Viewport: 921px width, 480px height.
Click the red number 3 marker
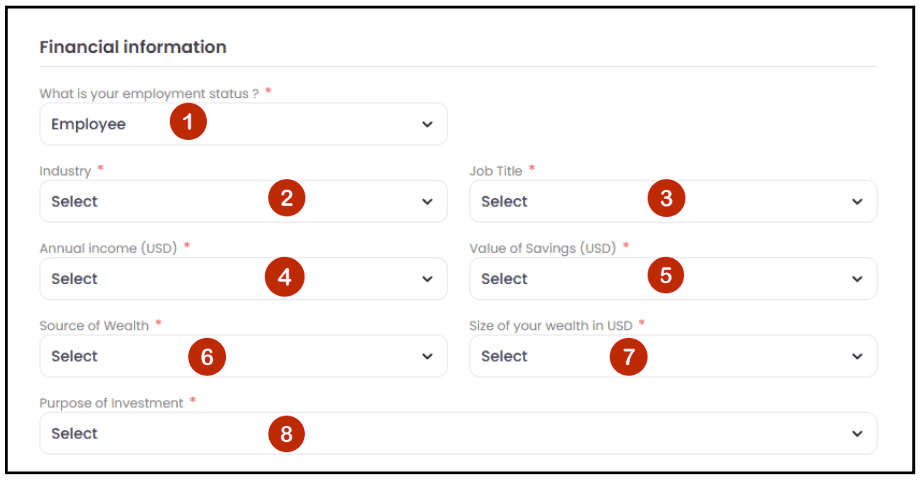[x=666, y=198]
